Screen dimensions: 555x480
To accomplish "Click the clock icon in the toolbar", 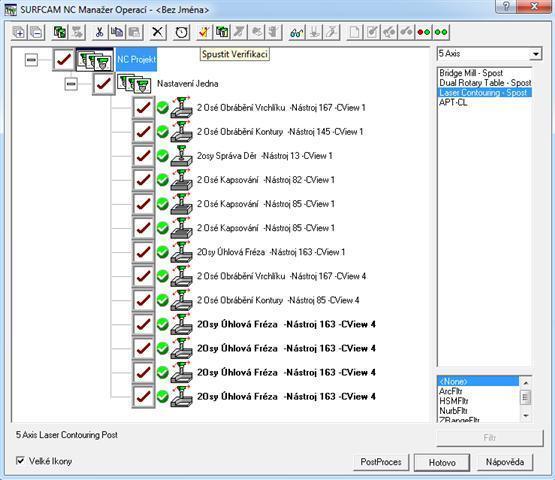I will click(182, 32).
